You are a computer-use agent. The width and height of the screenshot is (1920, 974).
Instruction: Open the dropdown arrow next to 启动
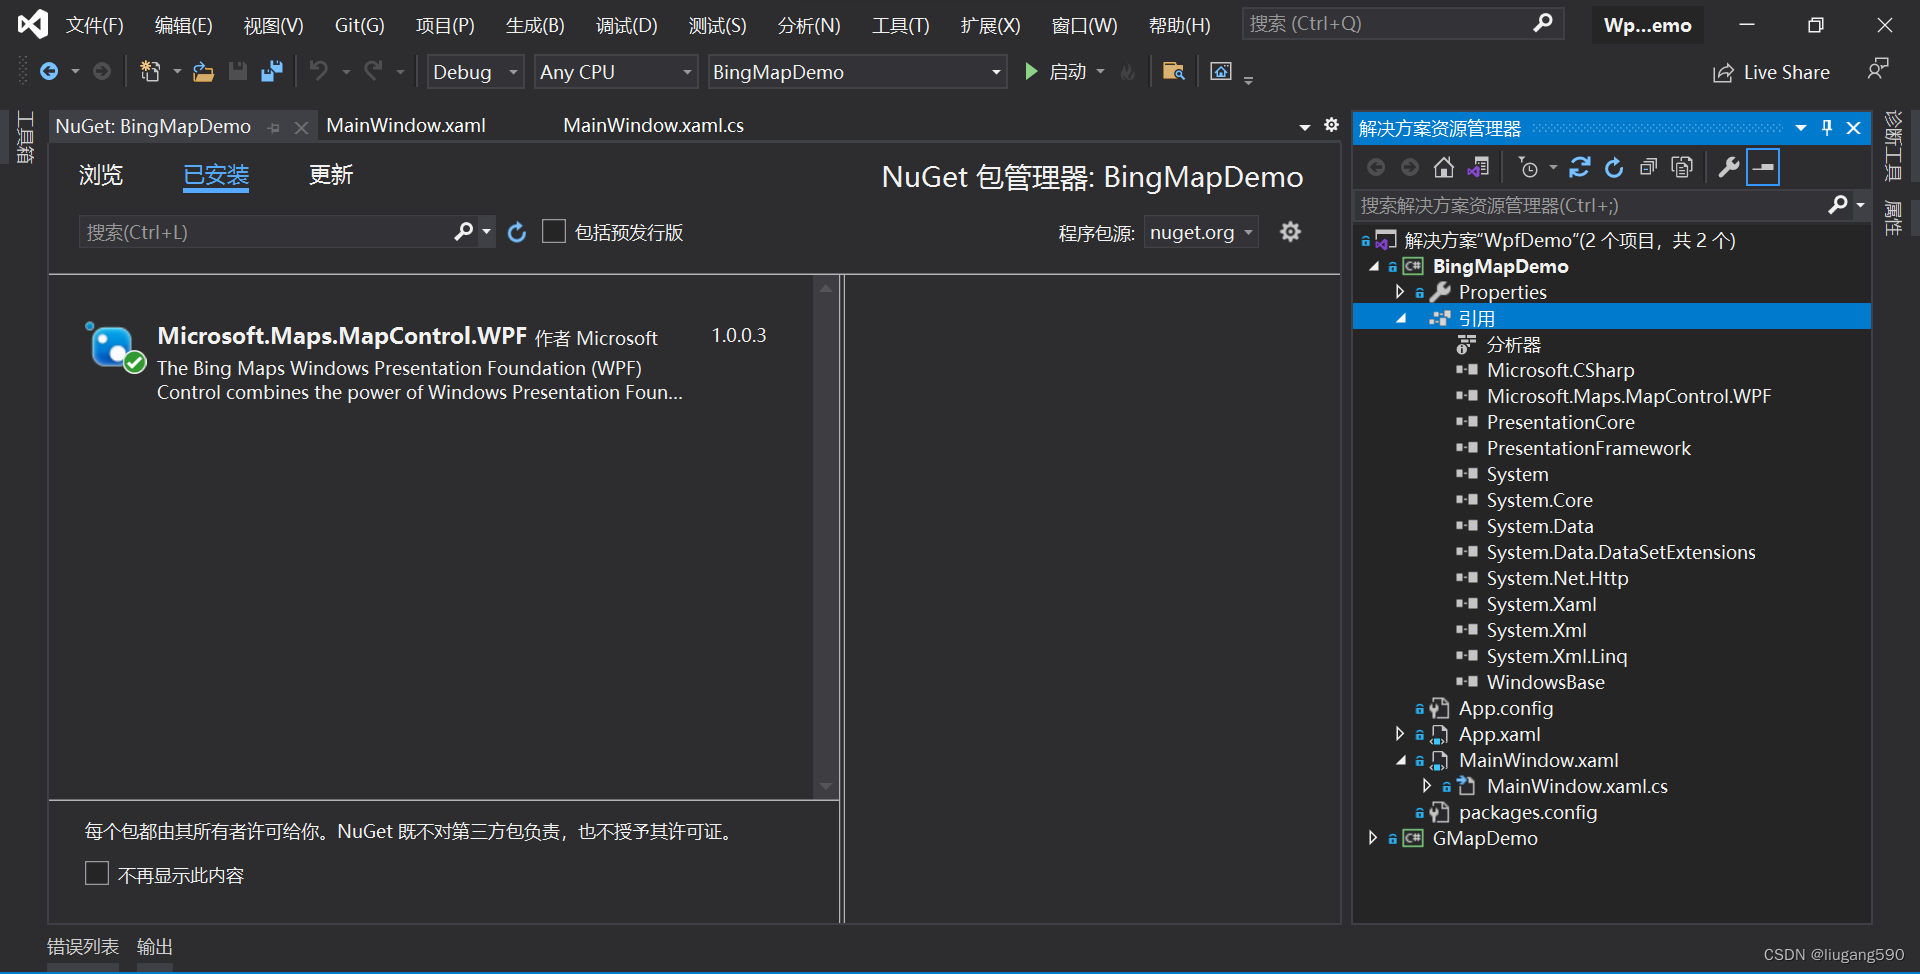pos(1100,71)
